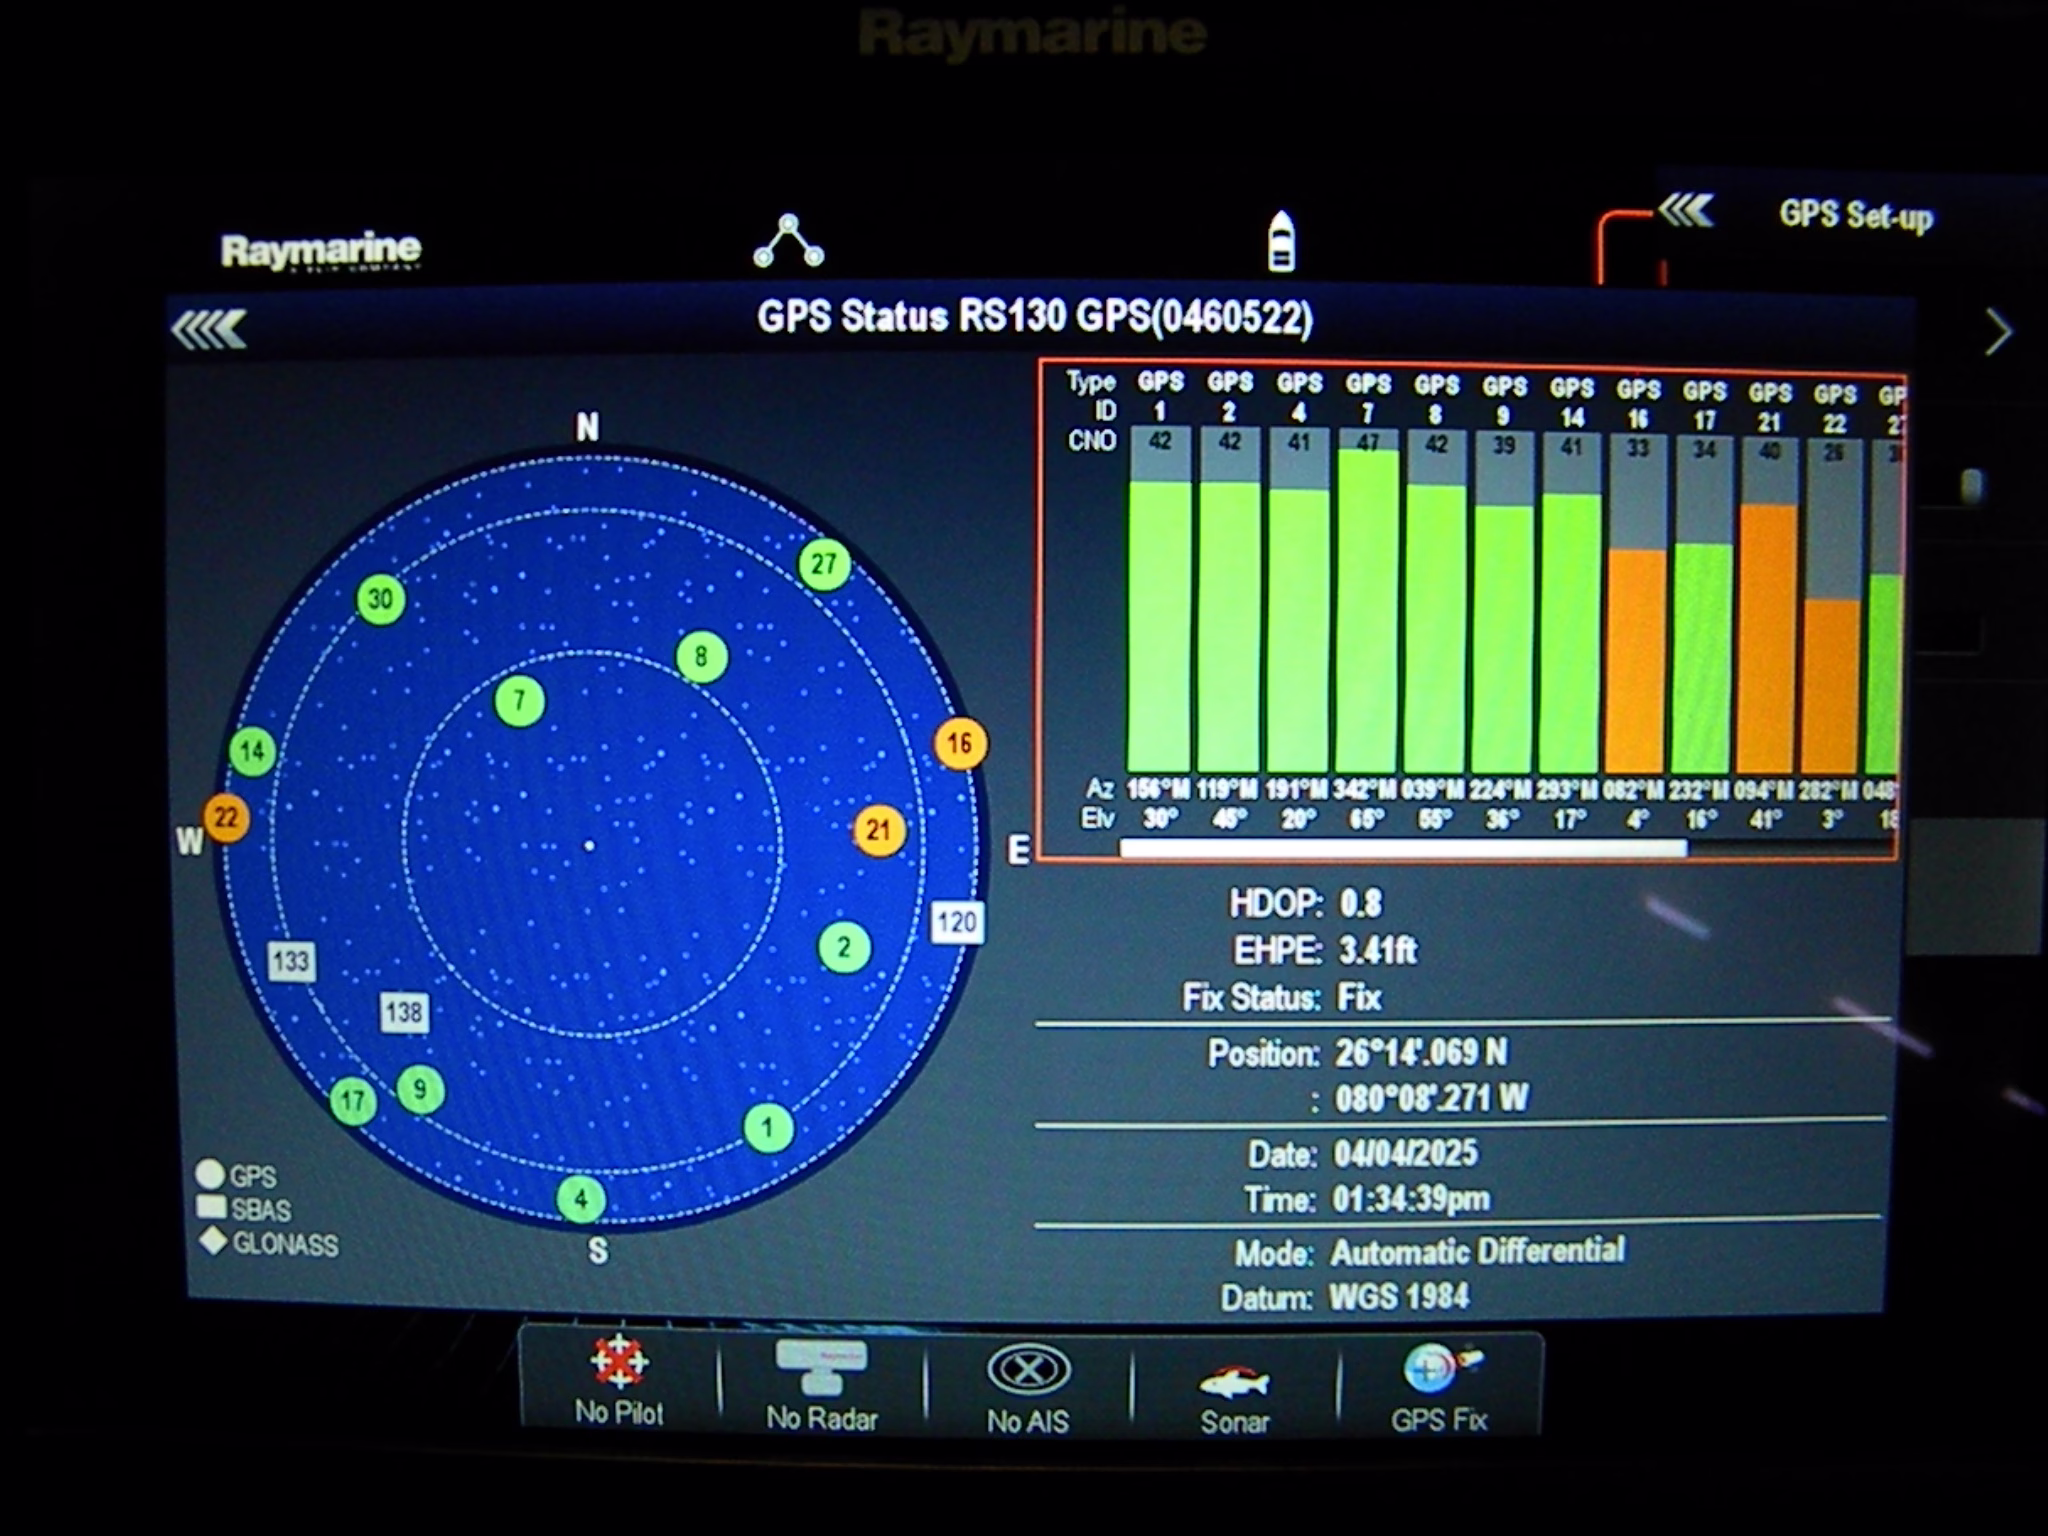Click the latitude 26°14'.069 N
The height and width of the screenshot is (1536, 2048).
(x=1421, y=1052)
